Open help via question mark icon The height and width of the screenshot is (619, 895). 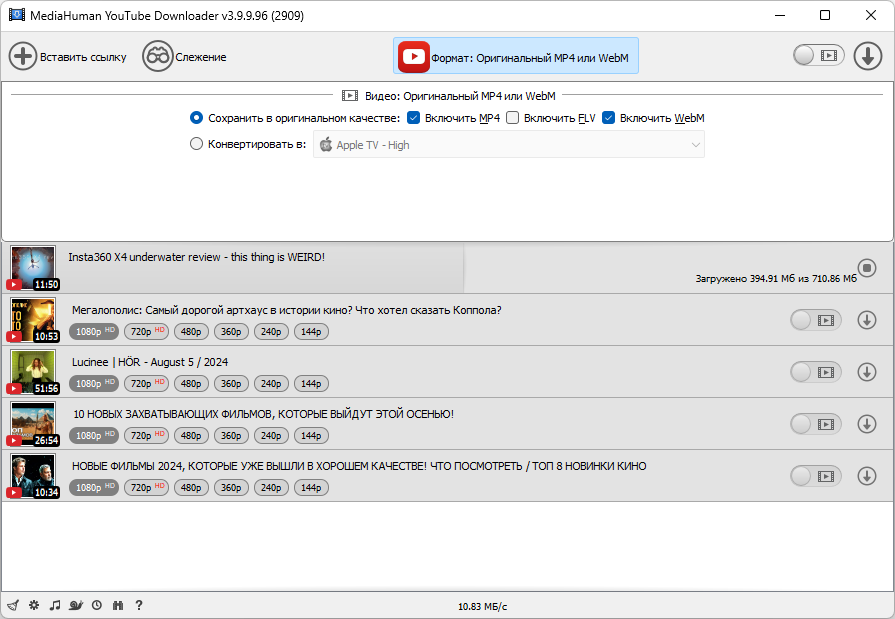139,605
